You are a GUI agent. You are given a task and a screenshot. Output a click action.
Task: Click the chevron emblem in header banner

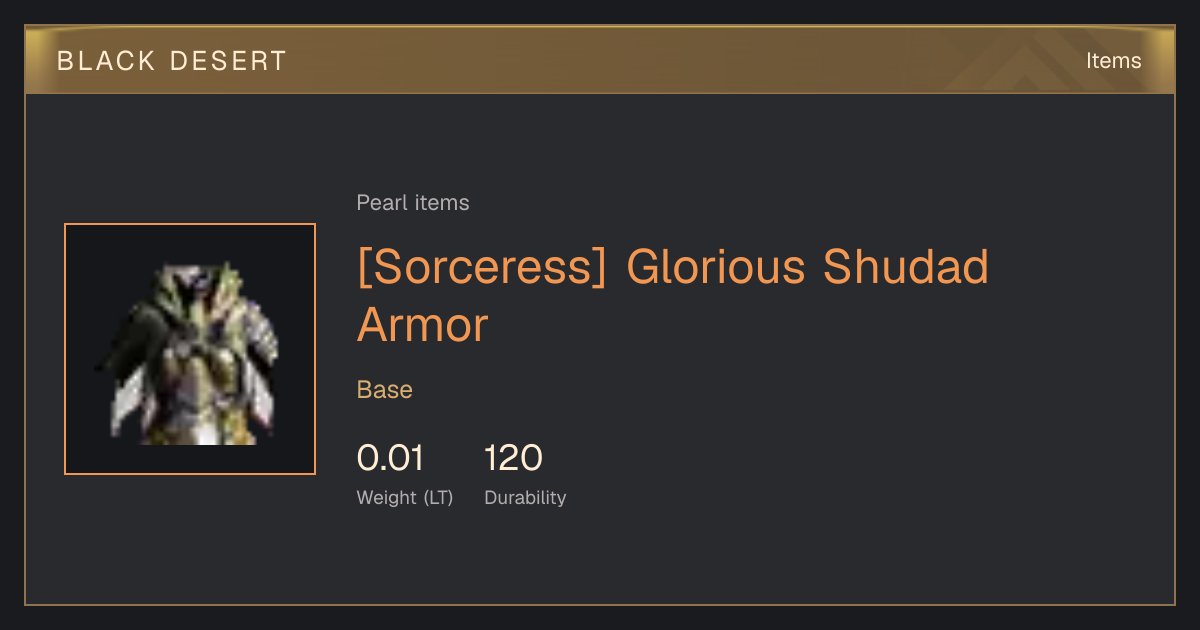pos(1040,62)
